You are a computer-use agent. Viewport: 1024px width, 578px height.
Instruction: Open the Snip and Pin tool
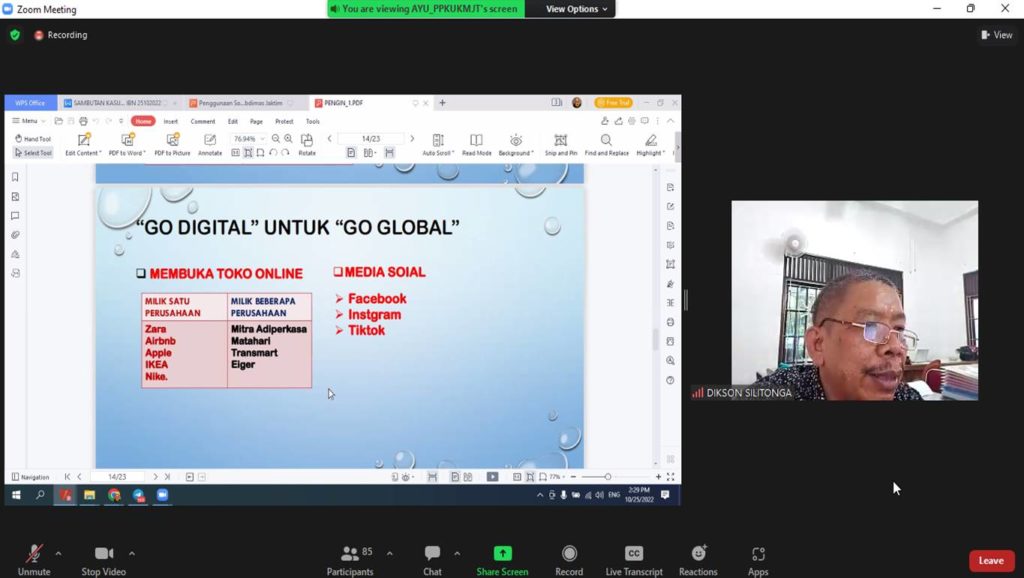tap(560, 145)
